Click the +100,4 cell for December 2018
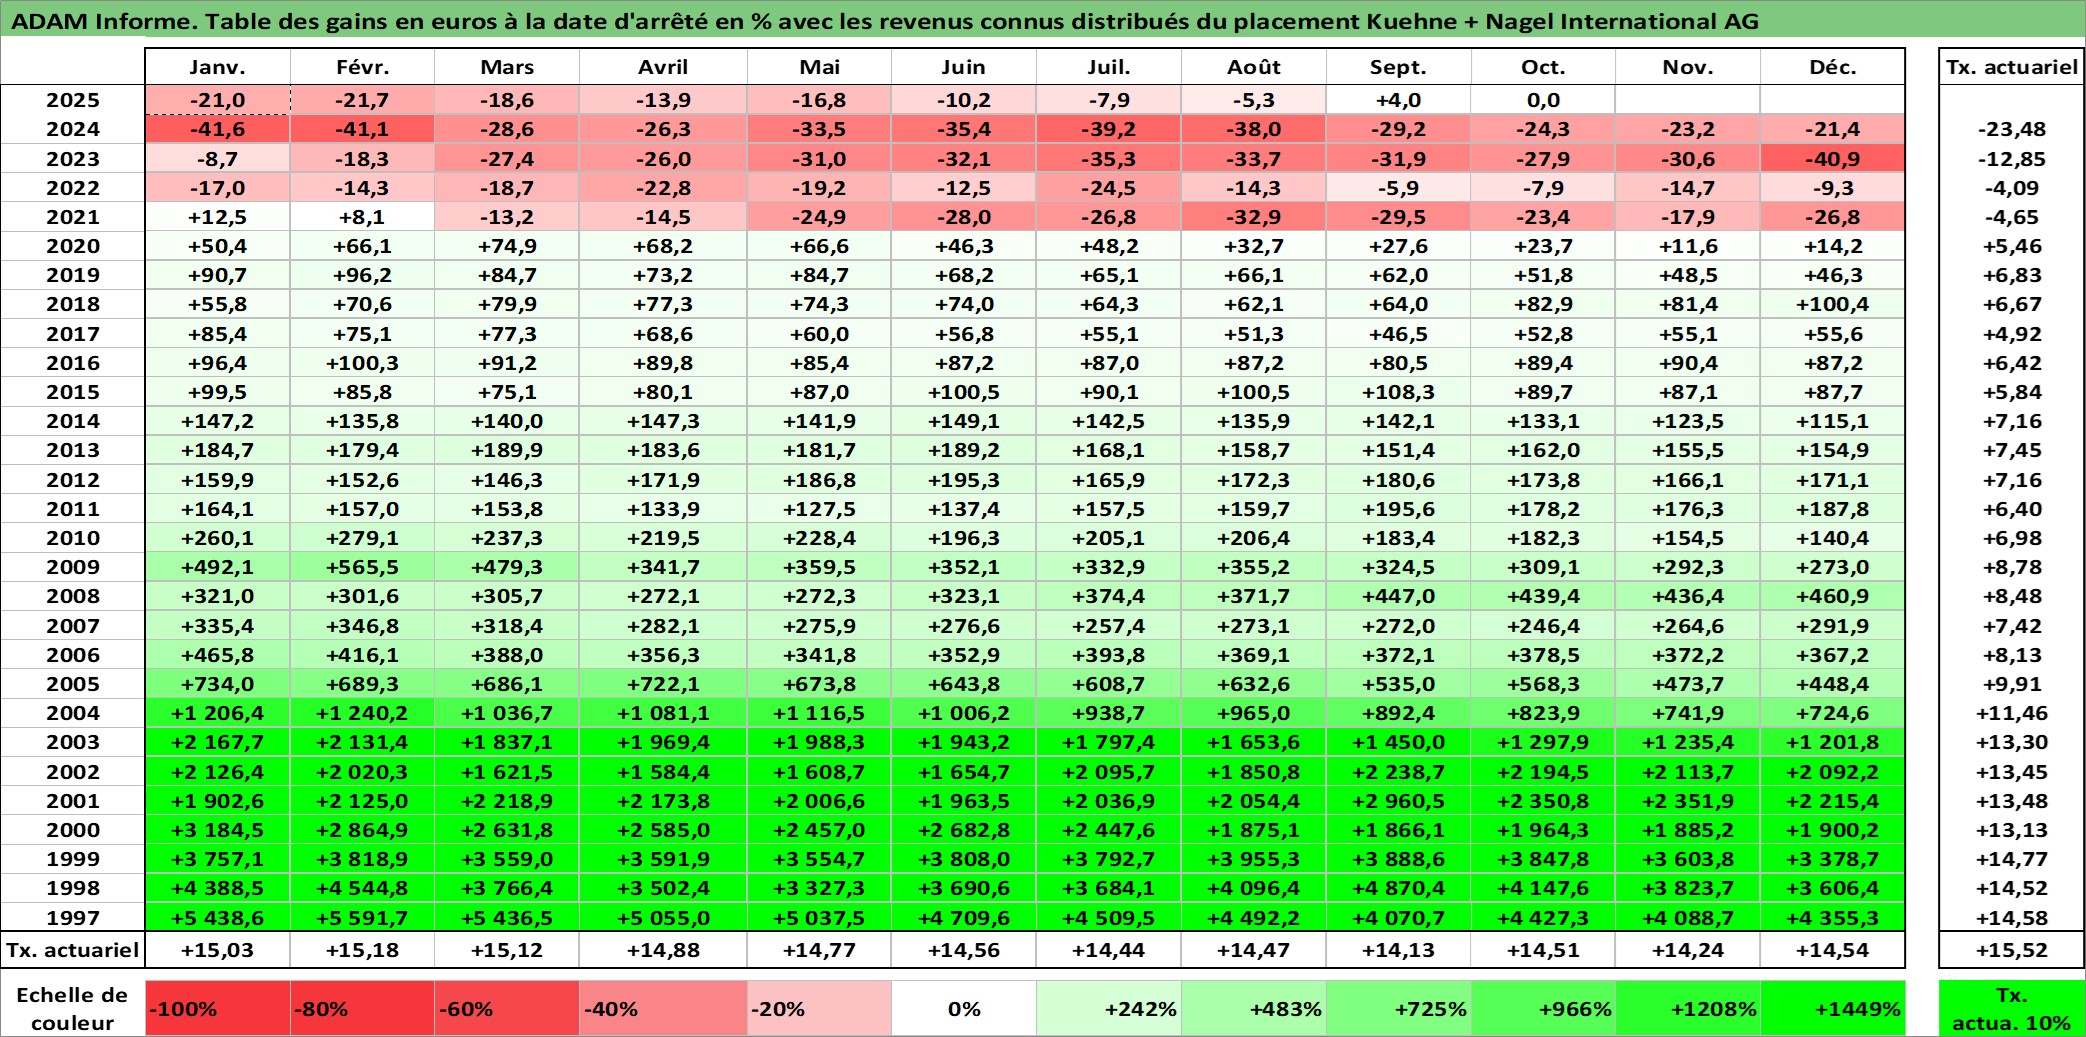The height and width of the screenshot is (1037, 2086). (x=1833, y=304)
